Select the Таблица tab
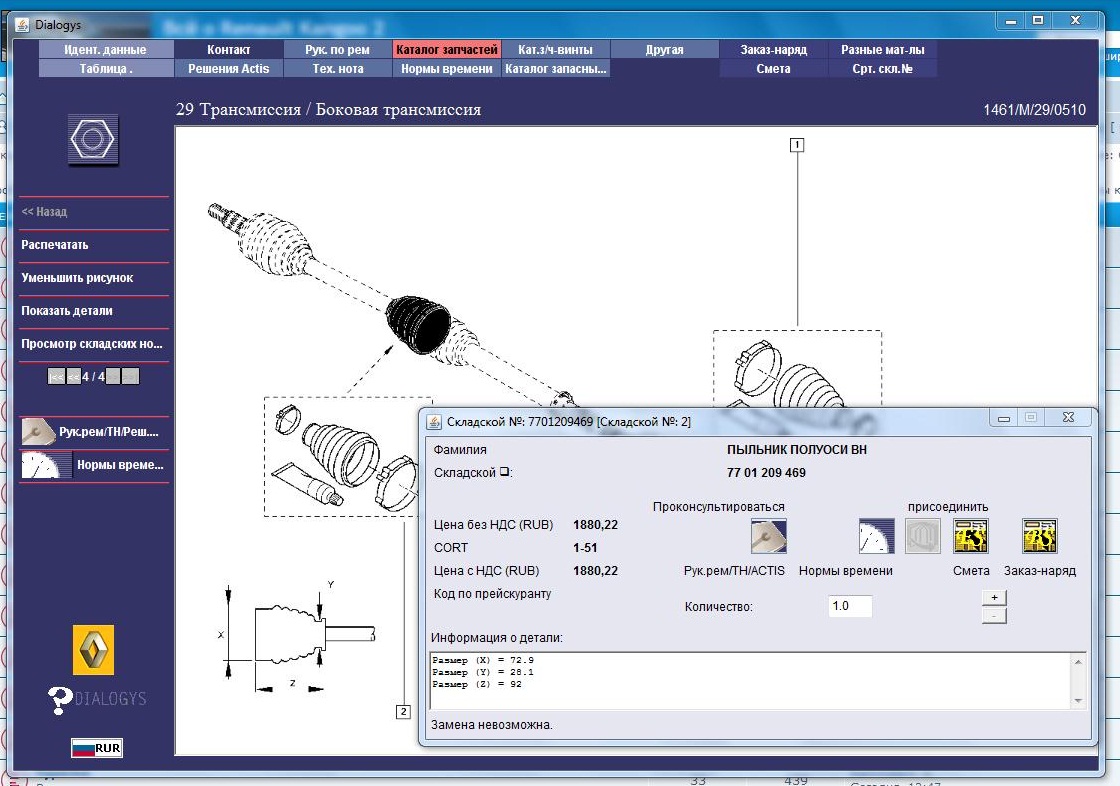 (x=106, y=69)
